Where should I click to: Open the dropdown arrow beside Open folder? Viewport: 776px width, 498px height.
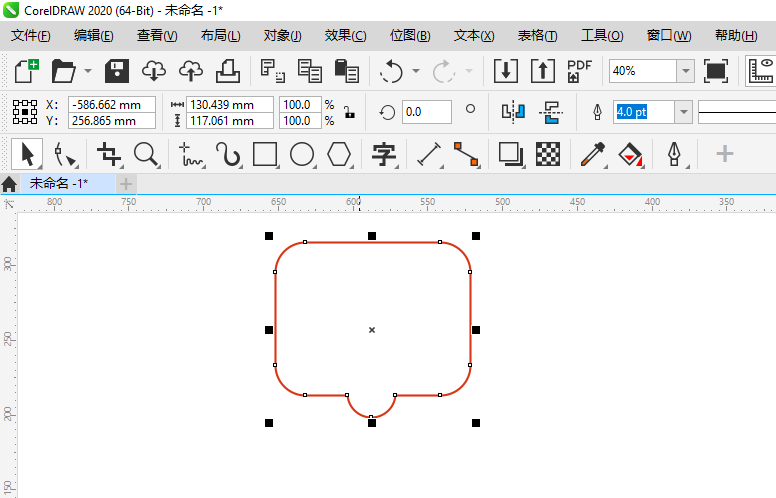(x=88, y=72)
